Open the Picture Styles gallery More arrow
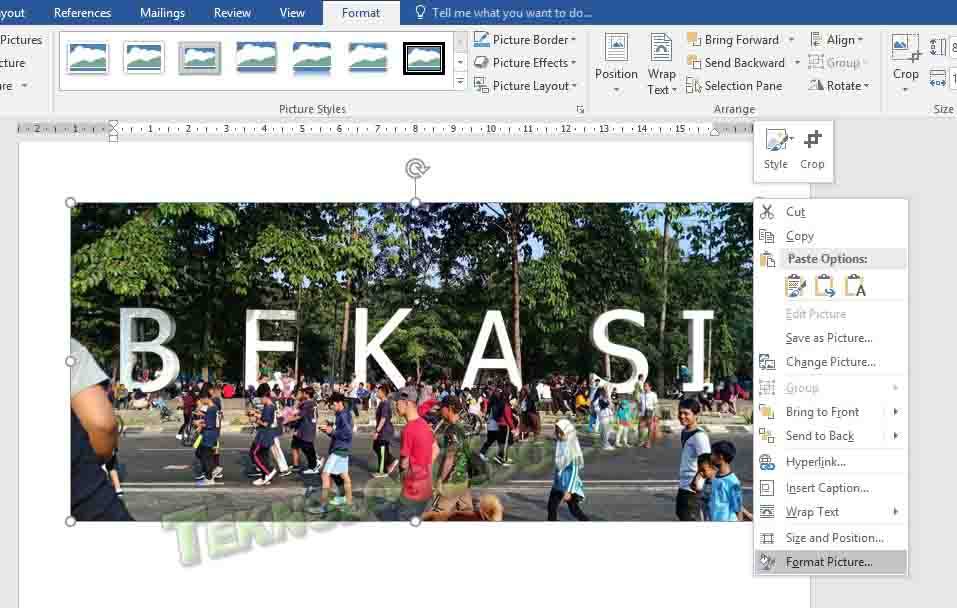The height and width of the screenshot is (608, 957). (x=461, y=81)
